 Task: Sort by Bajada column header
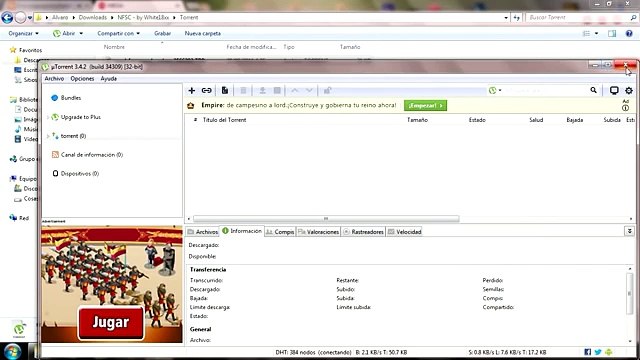(x=575, y=120)
